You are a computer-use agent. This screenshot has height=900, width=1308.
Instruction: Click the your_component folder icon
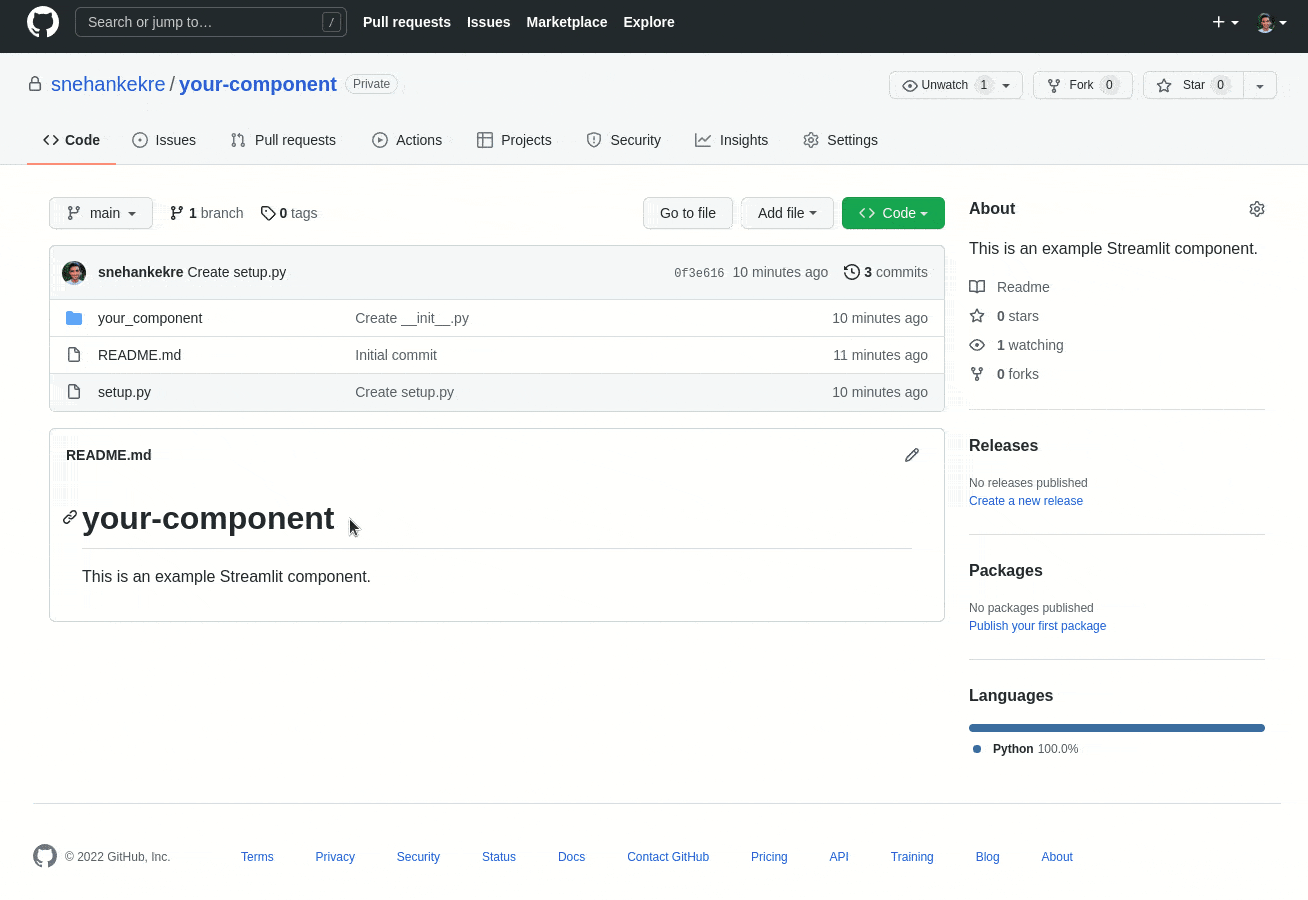74,318
